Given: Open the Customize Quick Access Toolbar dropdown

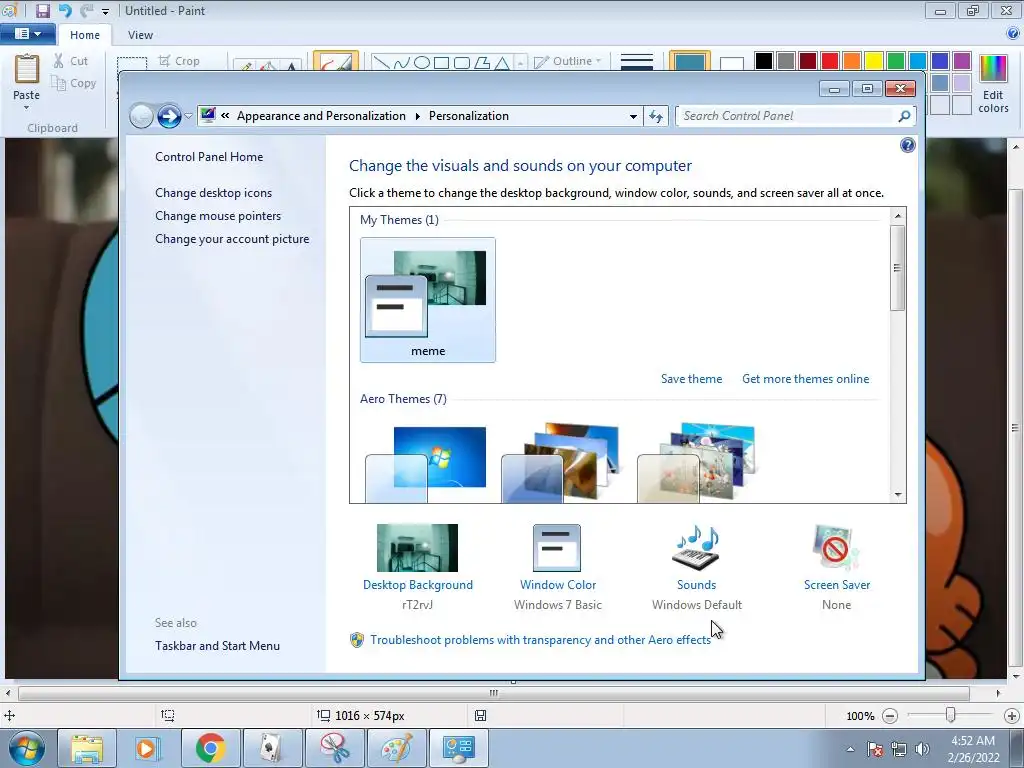Looking at the screenshot, I should point(105,11).
